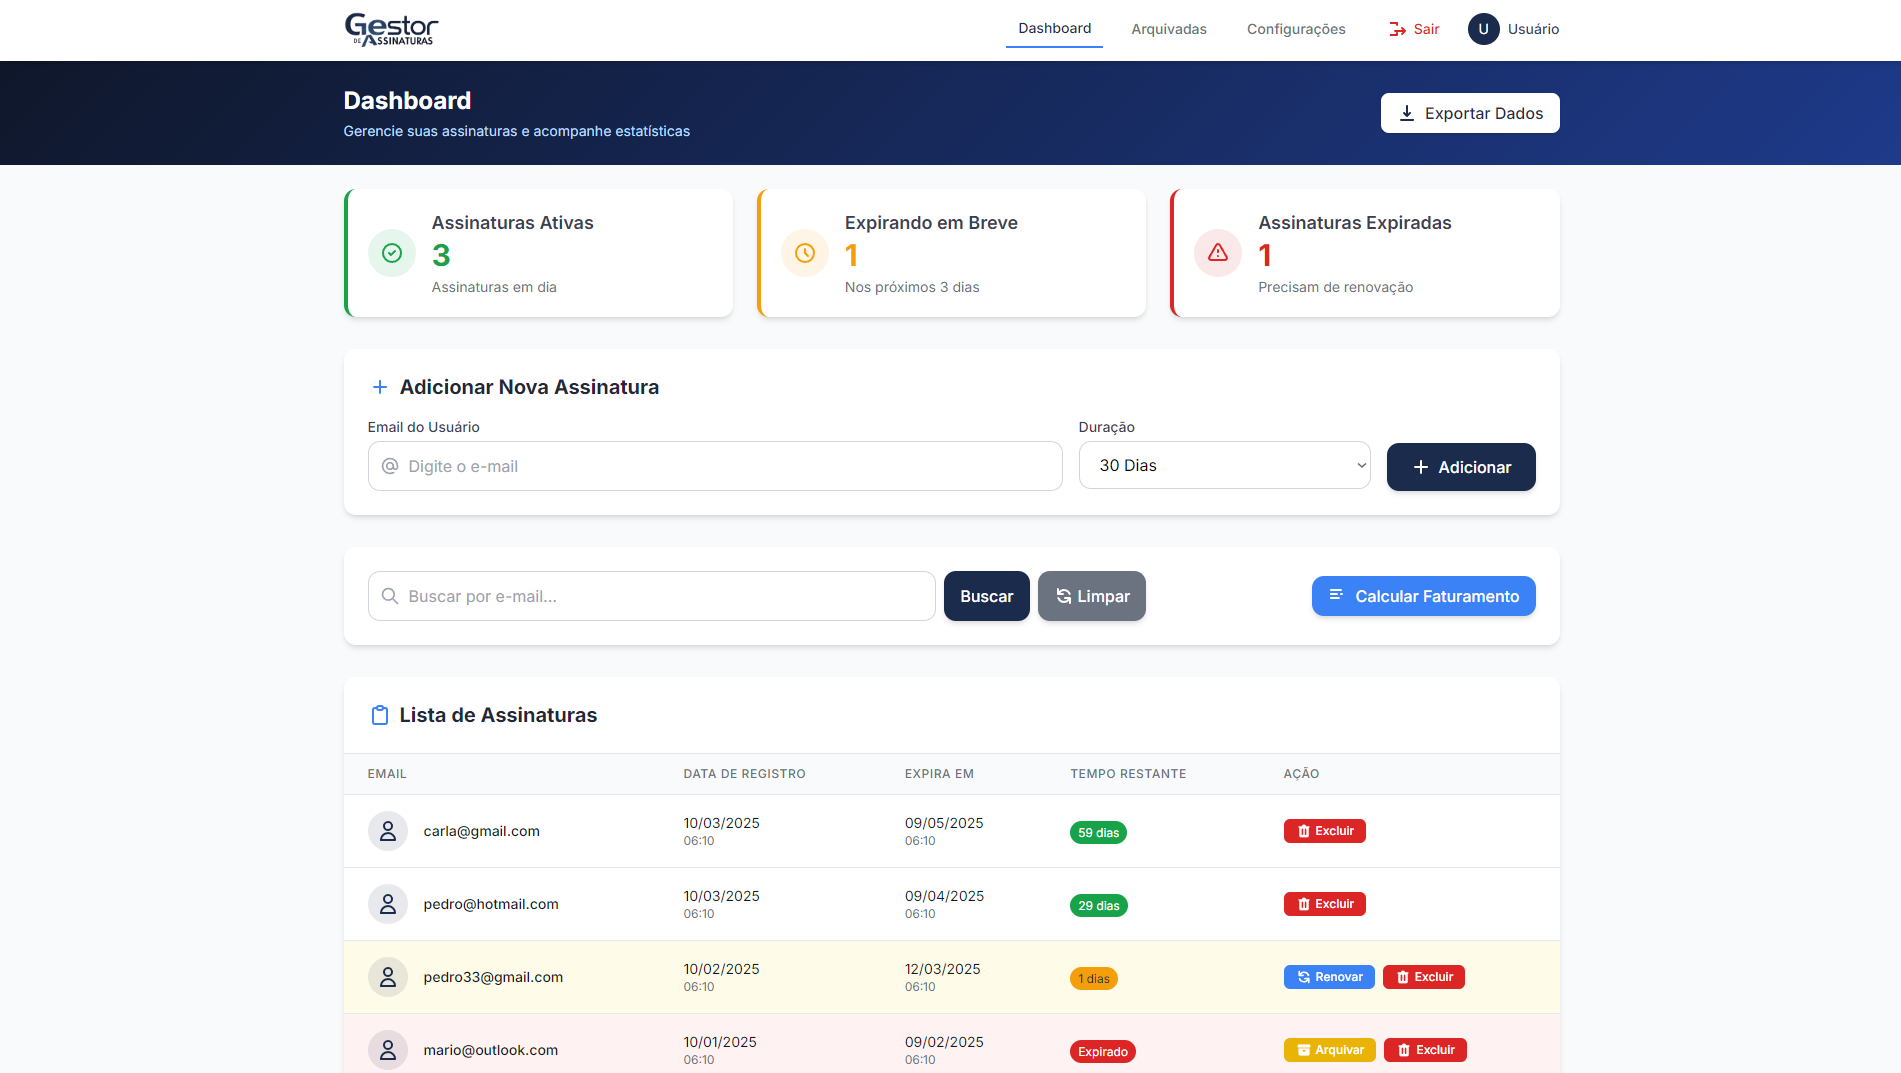Click the magnifier icon in the search box
Image resolution: width=1901 pixels, height=1073 pixels.
click(x=390, y=596)
